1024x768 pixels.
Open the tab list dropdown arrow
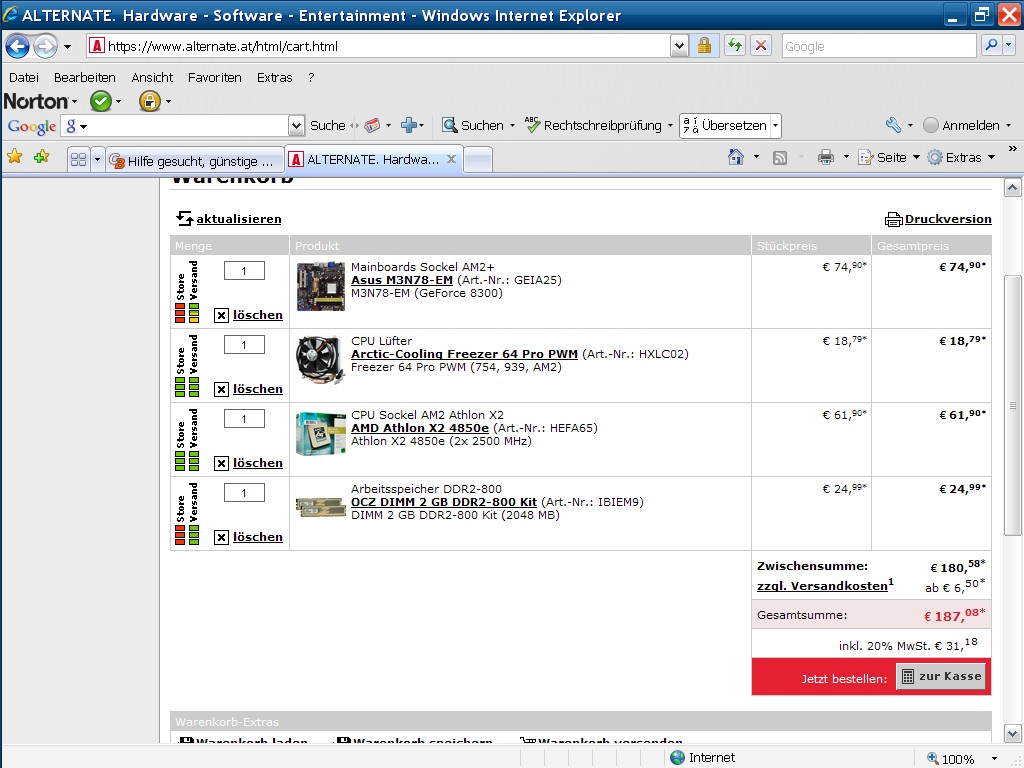coord(97,159)
